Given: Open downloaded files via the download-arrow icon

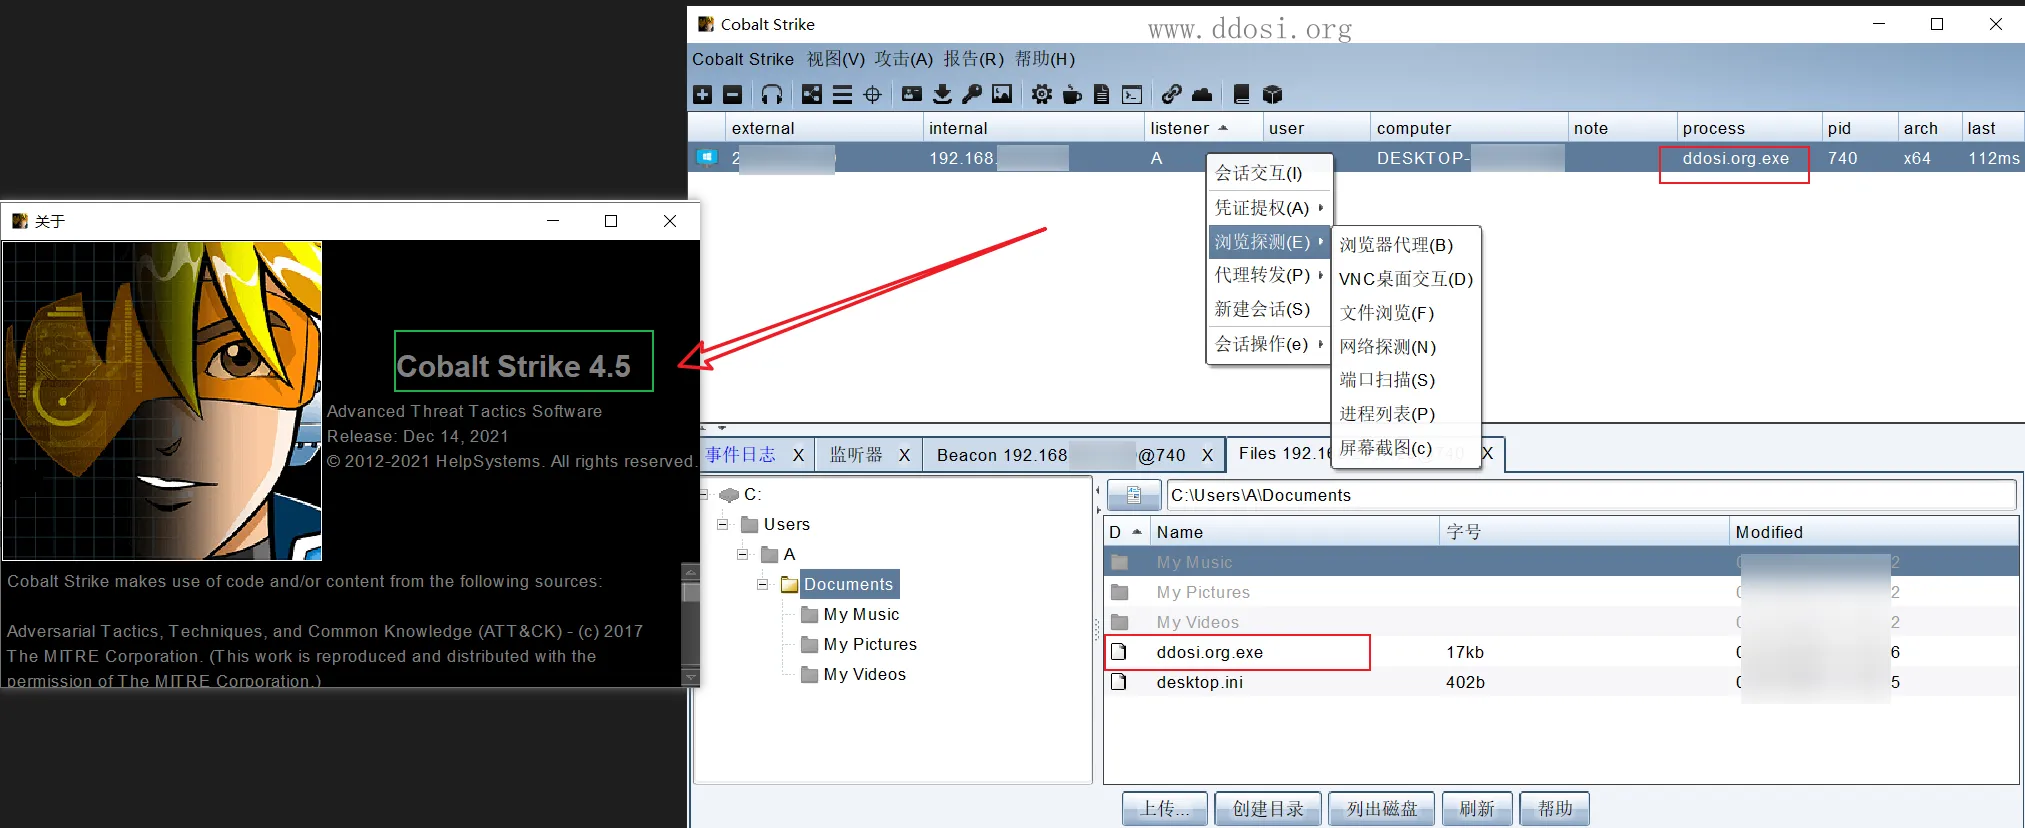Looking at the screenshot, I should click(942, 94).
